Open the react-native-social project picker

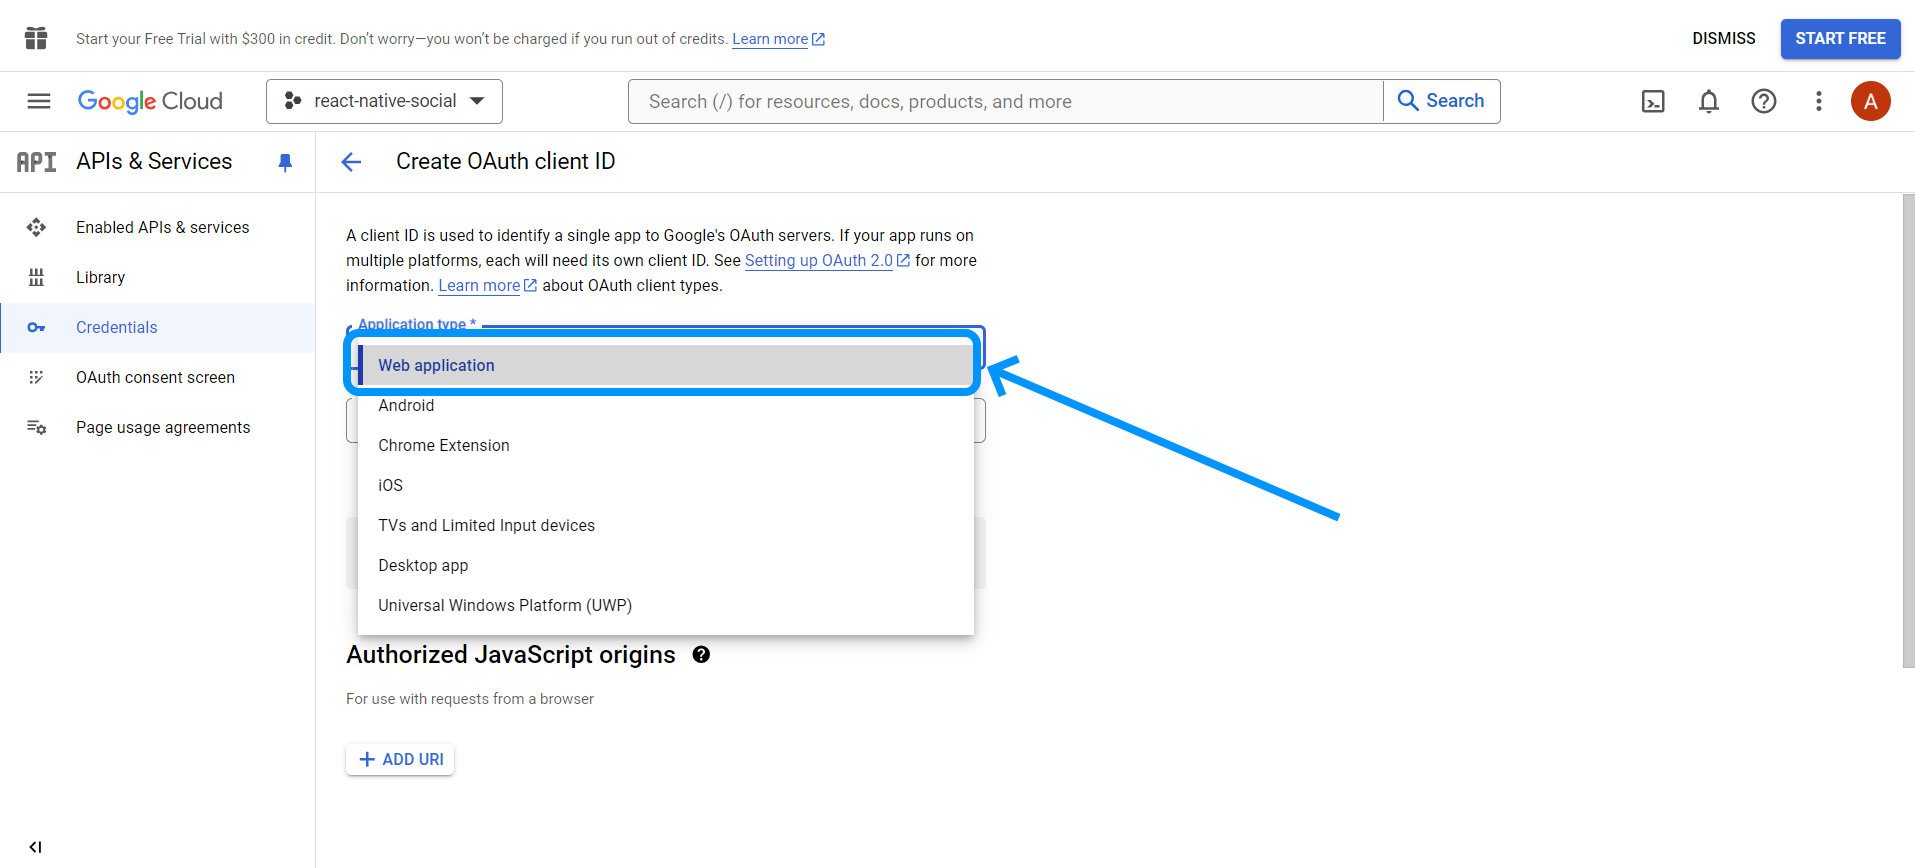pyautogui.click(x=384, y=101)
